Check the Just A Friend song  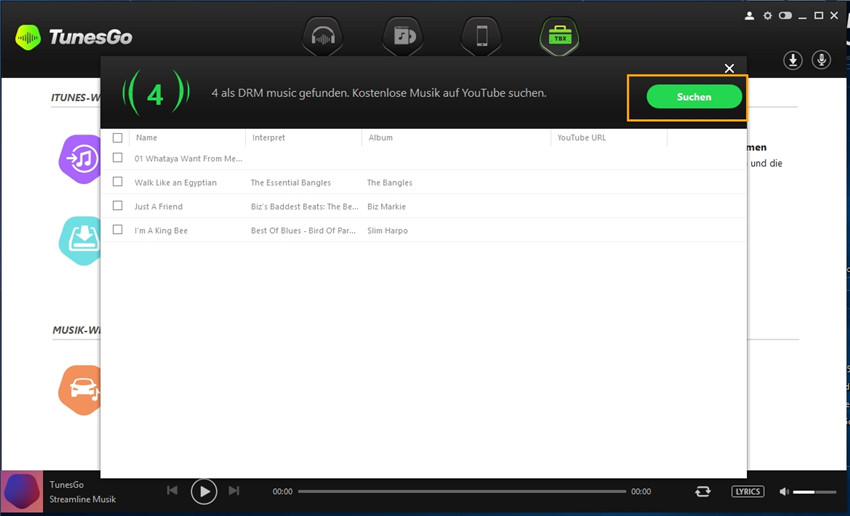(118, 206)
